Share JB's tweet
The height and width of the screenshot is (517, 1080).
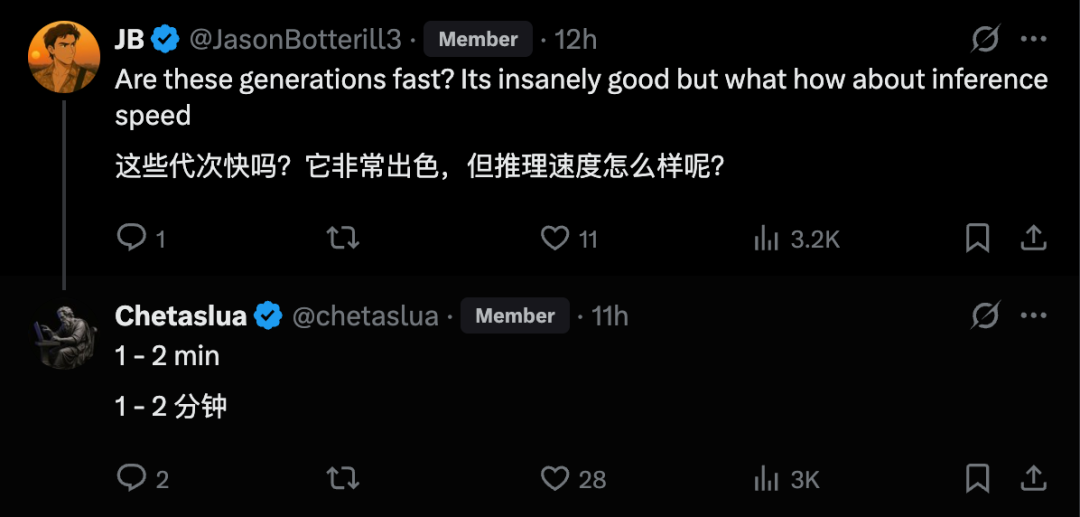click(x=1032, y=238)
